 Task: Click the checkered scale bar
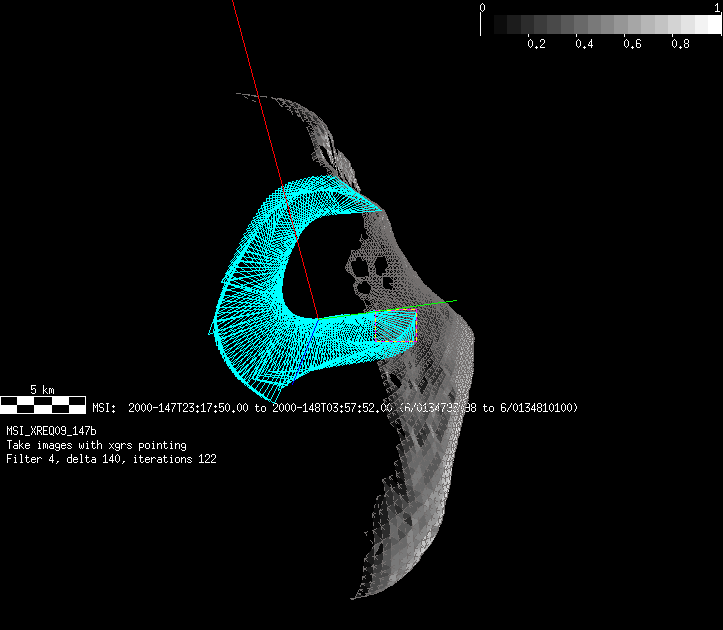click(x=43, y=405)
